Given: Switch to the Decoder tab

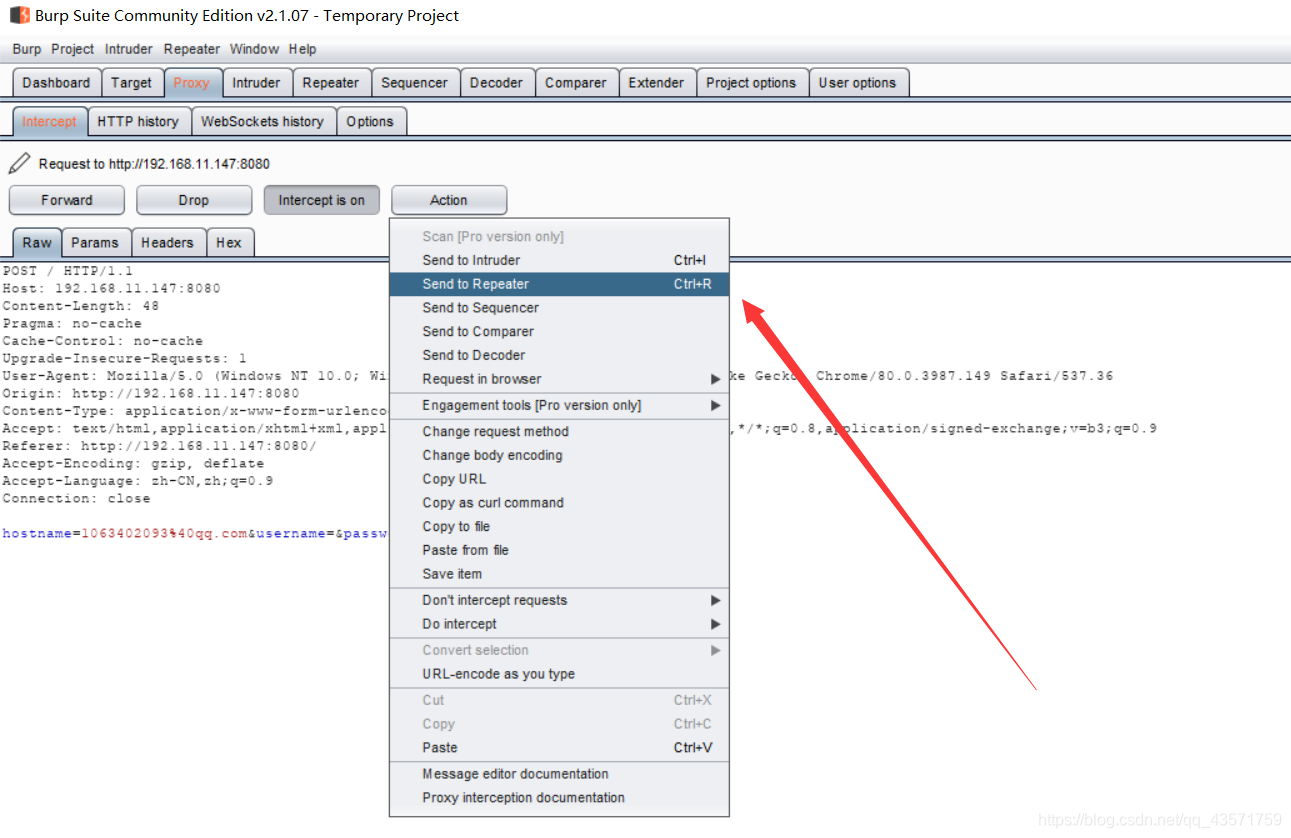Looking at the screenshot, I should tap(497, 83).
